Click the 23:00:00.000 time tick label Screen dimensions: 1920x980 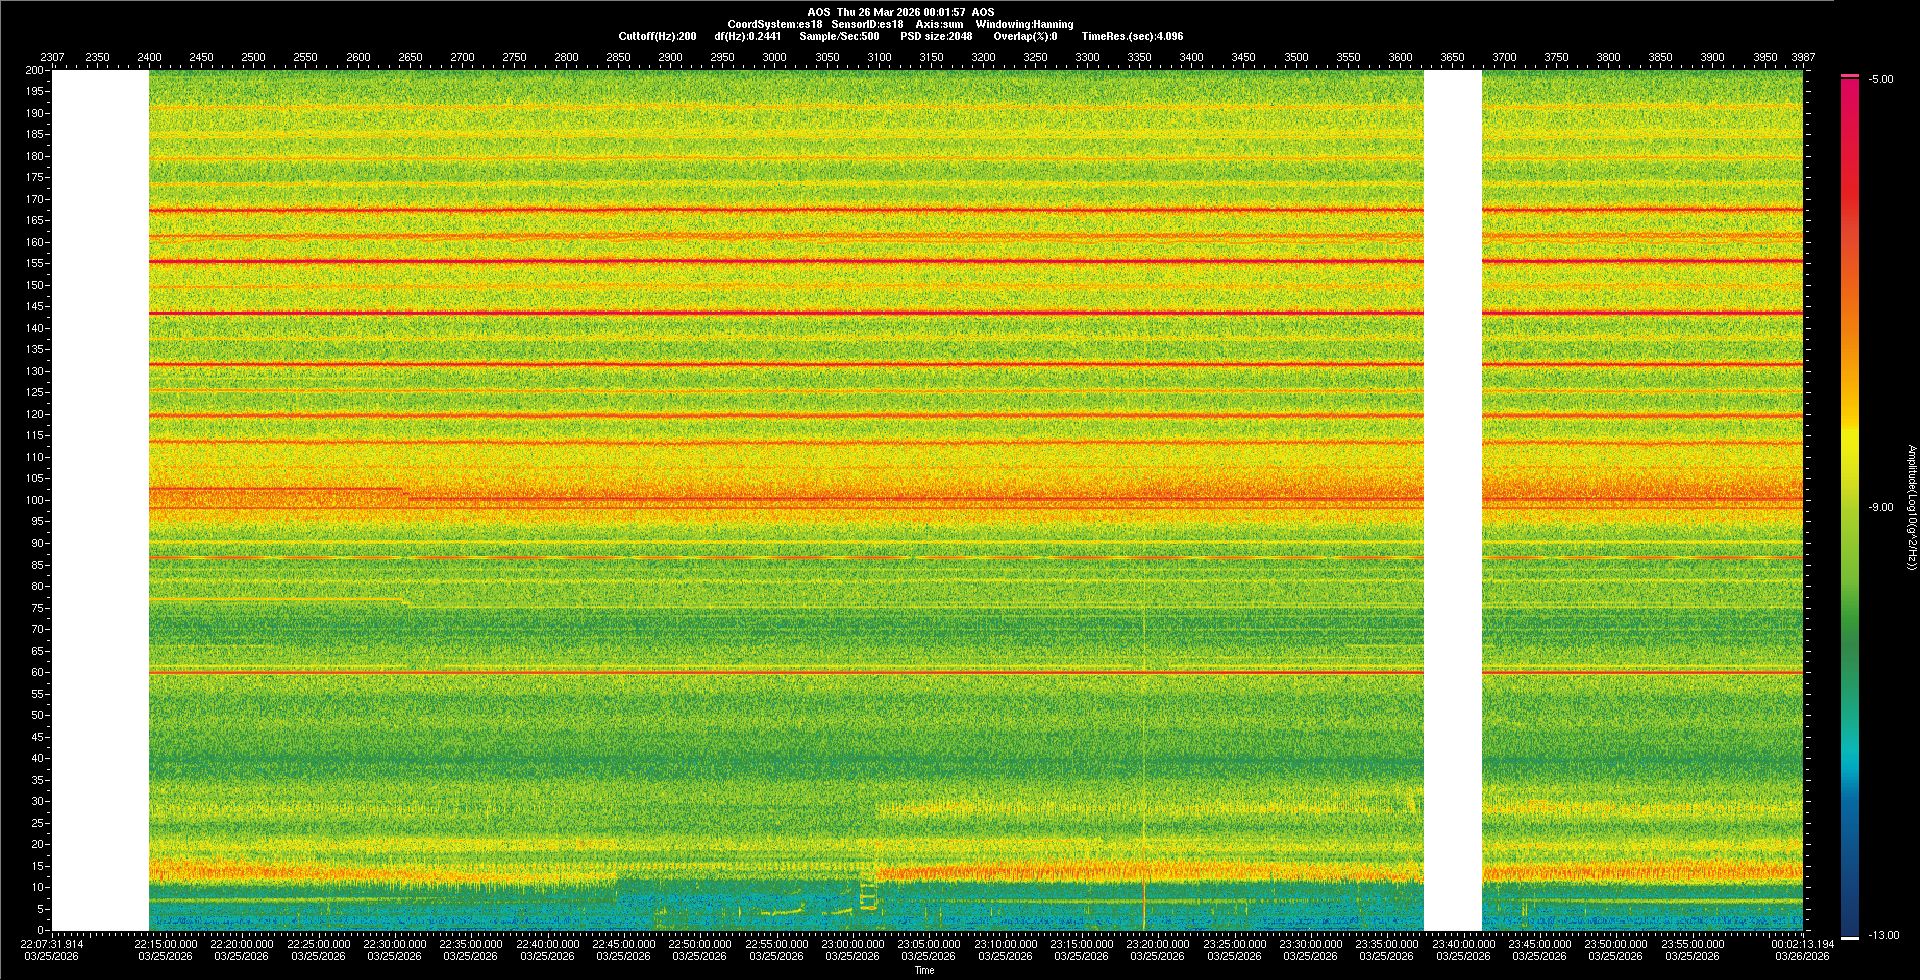pyautogui.click(x=852, y=944)
